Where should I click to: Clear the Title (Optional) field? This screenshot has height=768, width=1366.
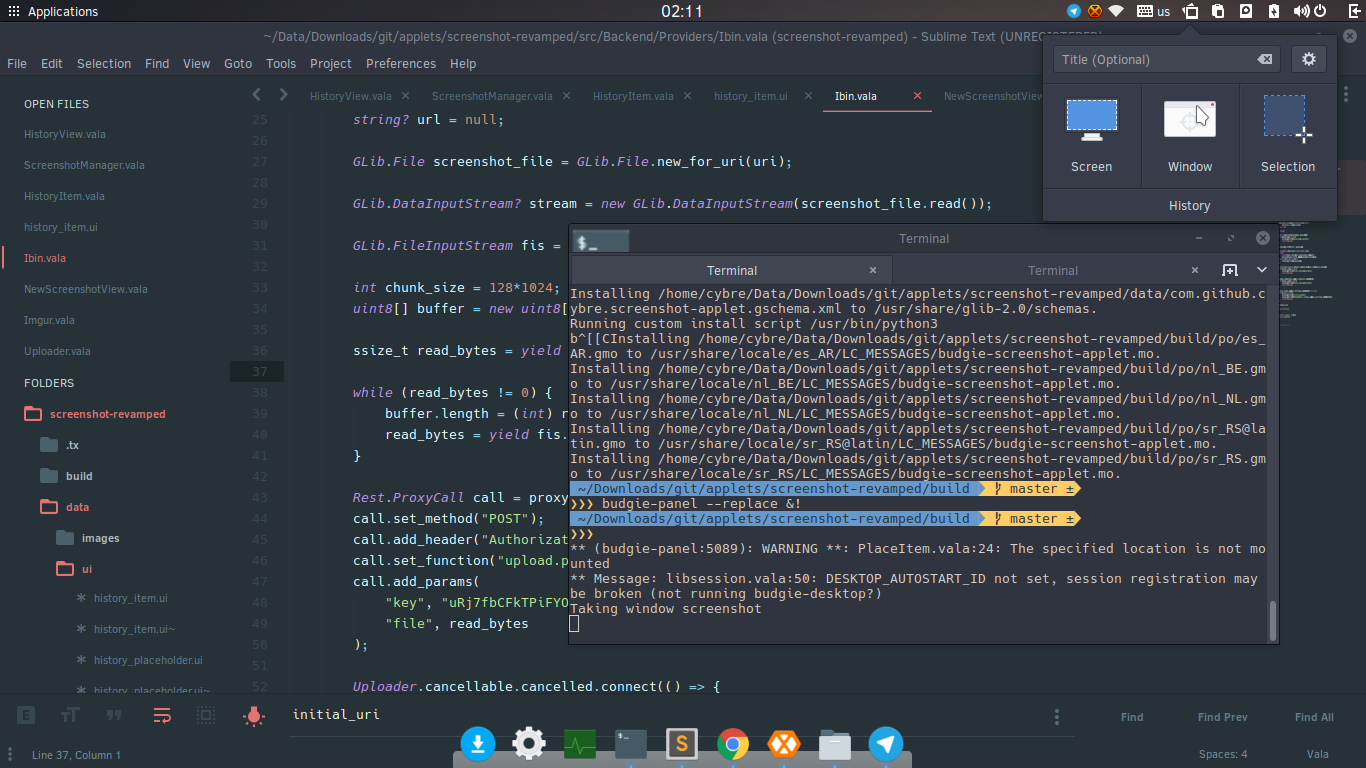click(x=1265, y=59)
